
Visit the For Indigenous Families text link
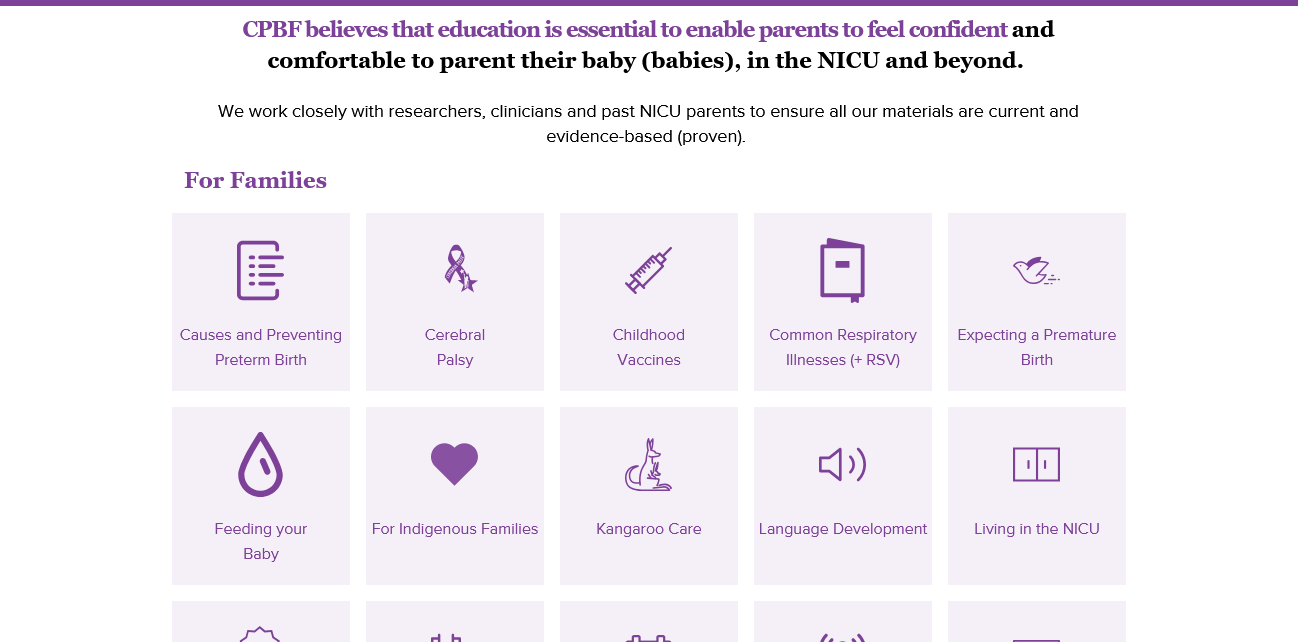(x=455, y=529)
